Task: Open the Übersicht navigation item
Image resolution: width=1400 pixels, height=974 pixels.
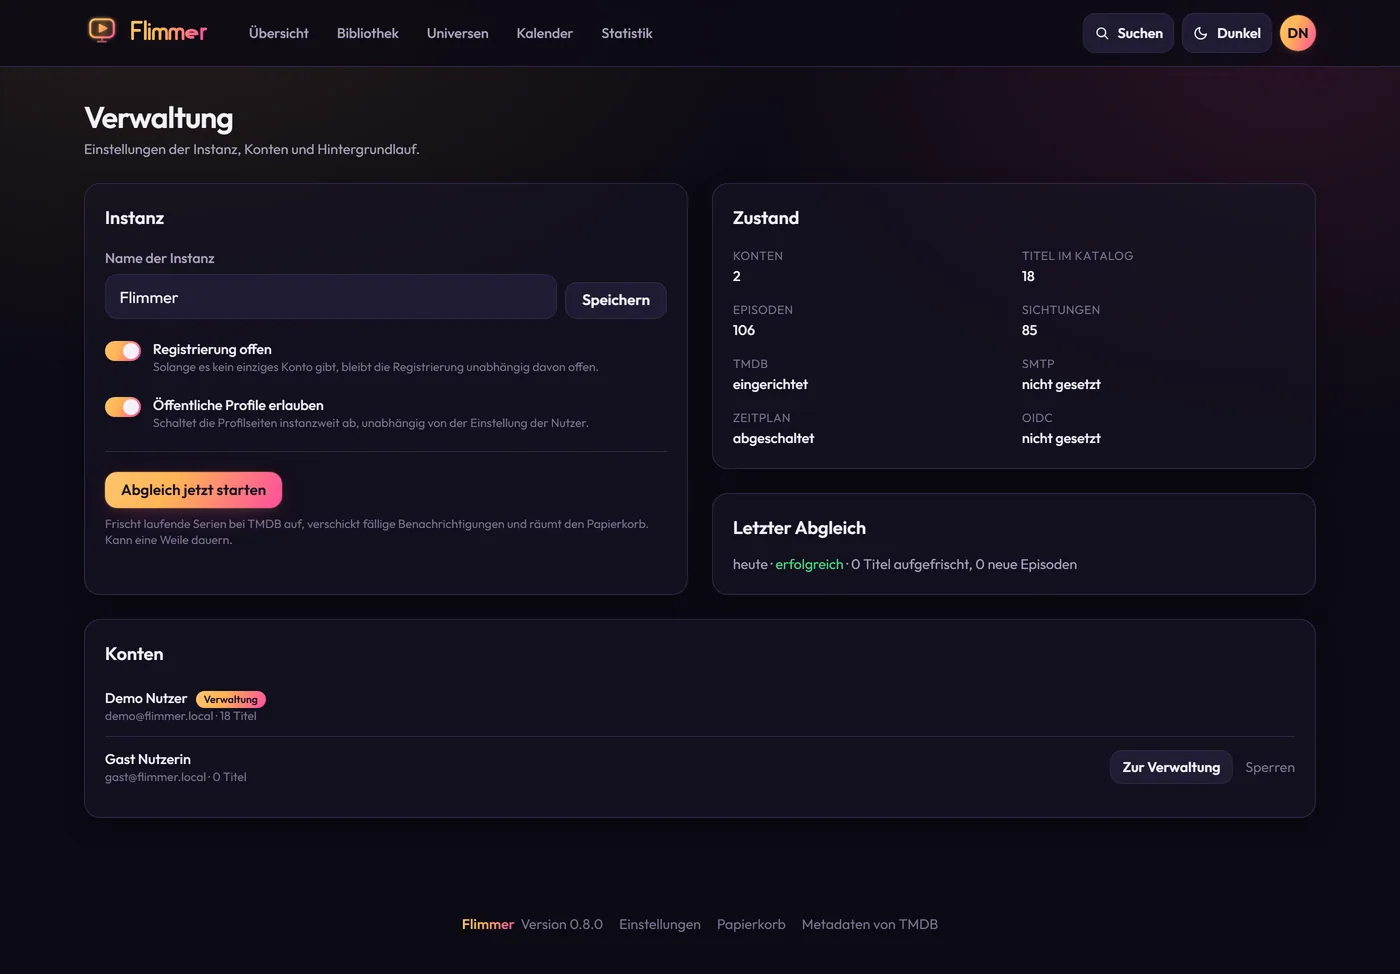Action: pyautogui.click(x=279, y=33)
